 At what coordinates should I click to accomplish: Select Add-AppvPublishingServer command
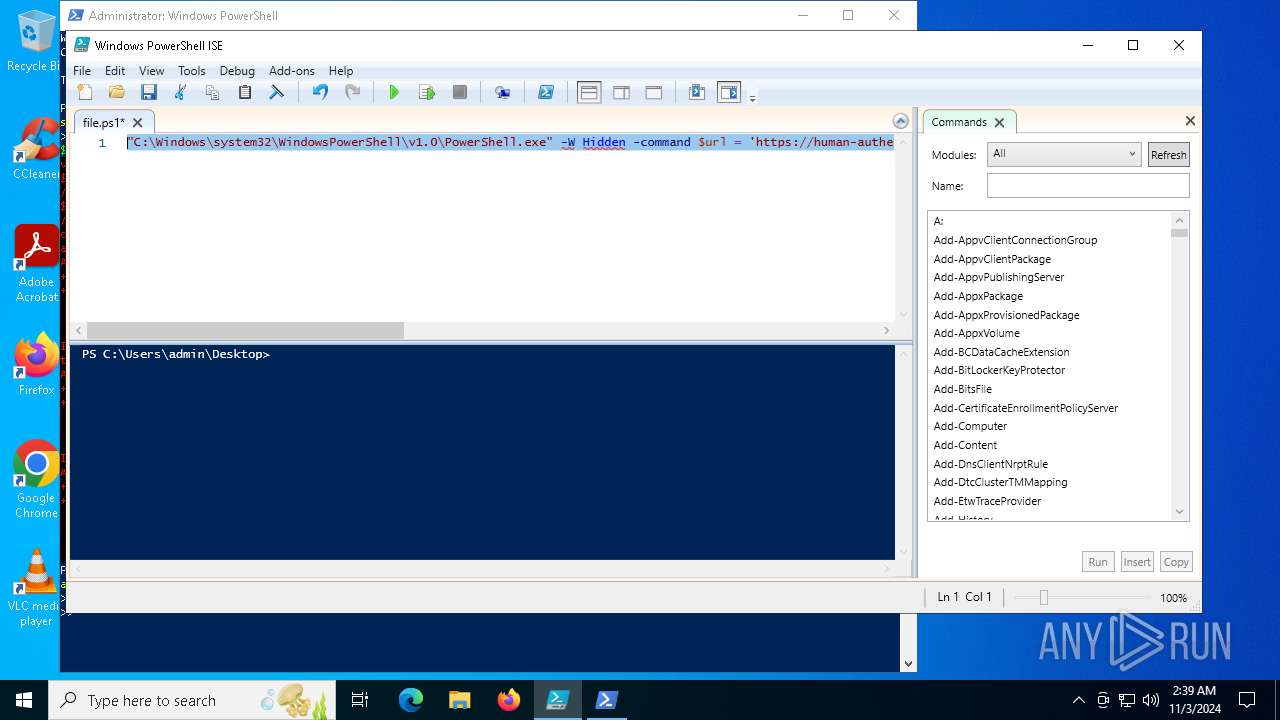pyautogui.click(x=998, y=277)
